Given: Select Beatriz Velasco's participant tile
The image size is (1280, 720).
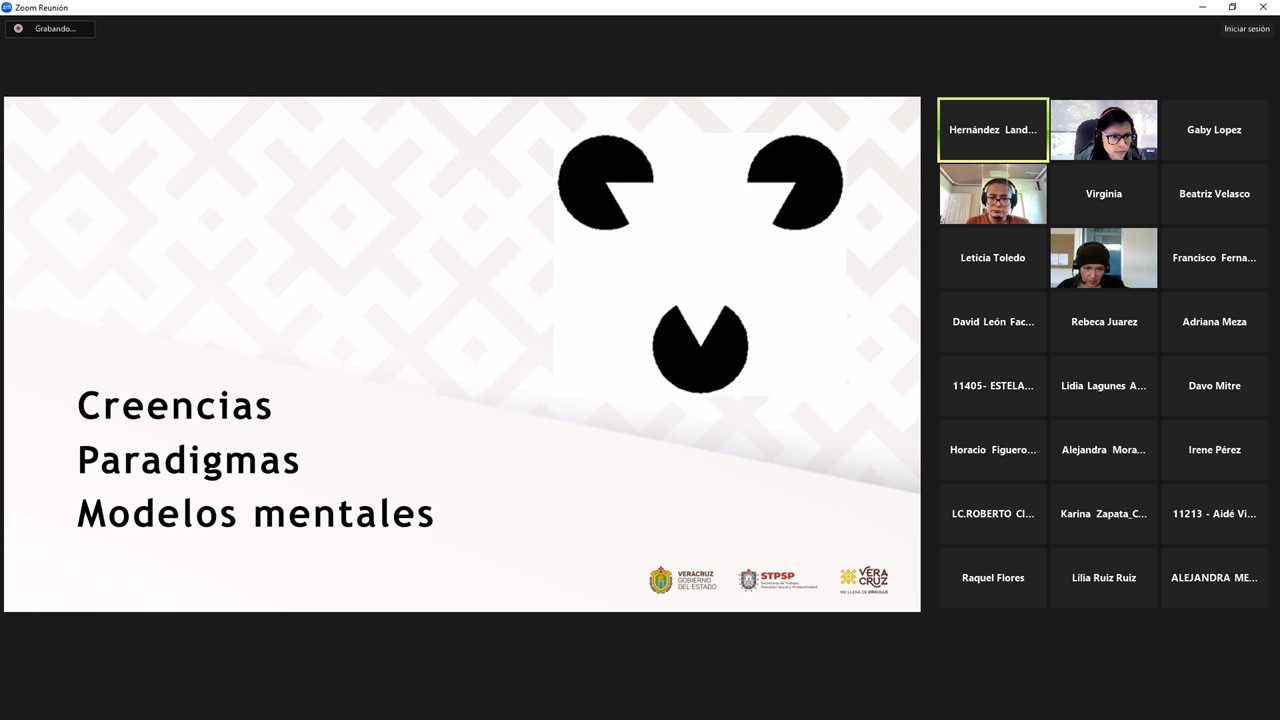Looking at the screenshot, I should click(x=1214, y=194).
